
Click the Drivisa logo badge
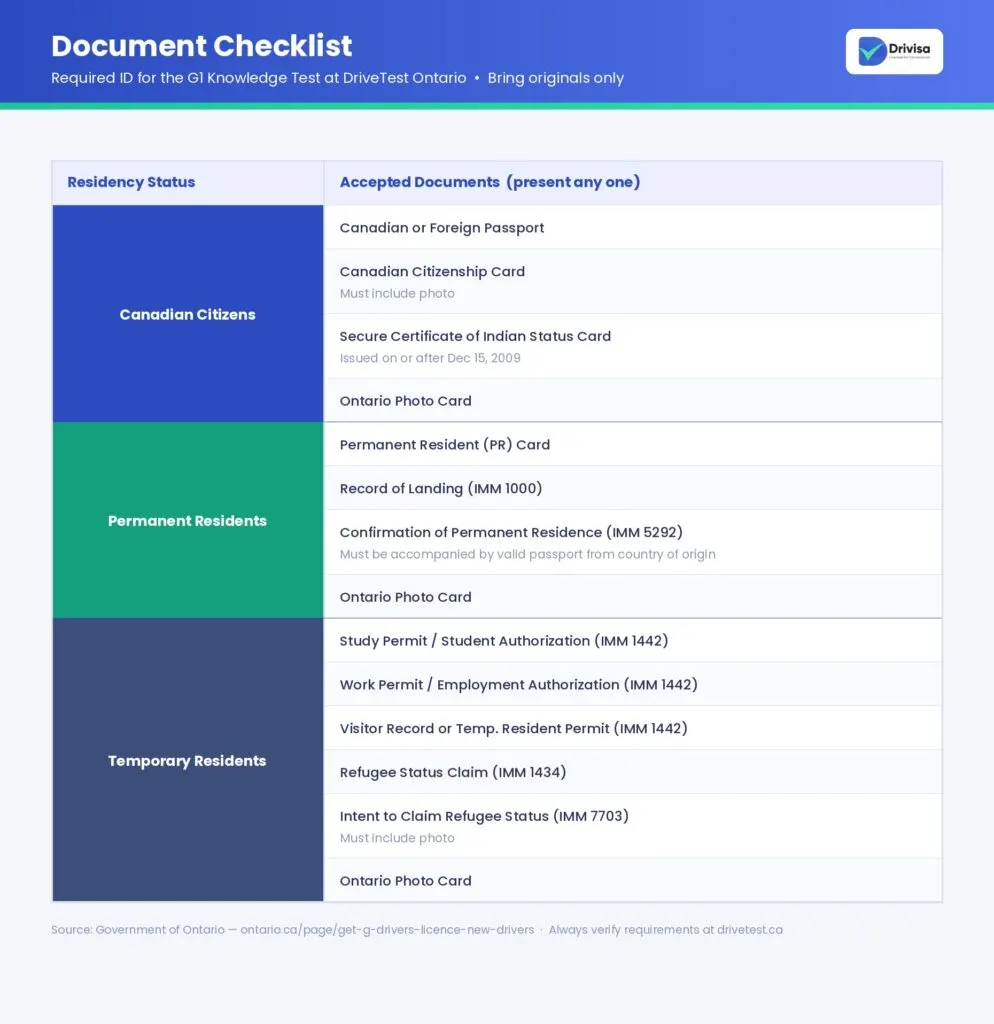point(894,52)
